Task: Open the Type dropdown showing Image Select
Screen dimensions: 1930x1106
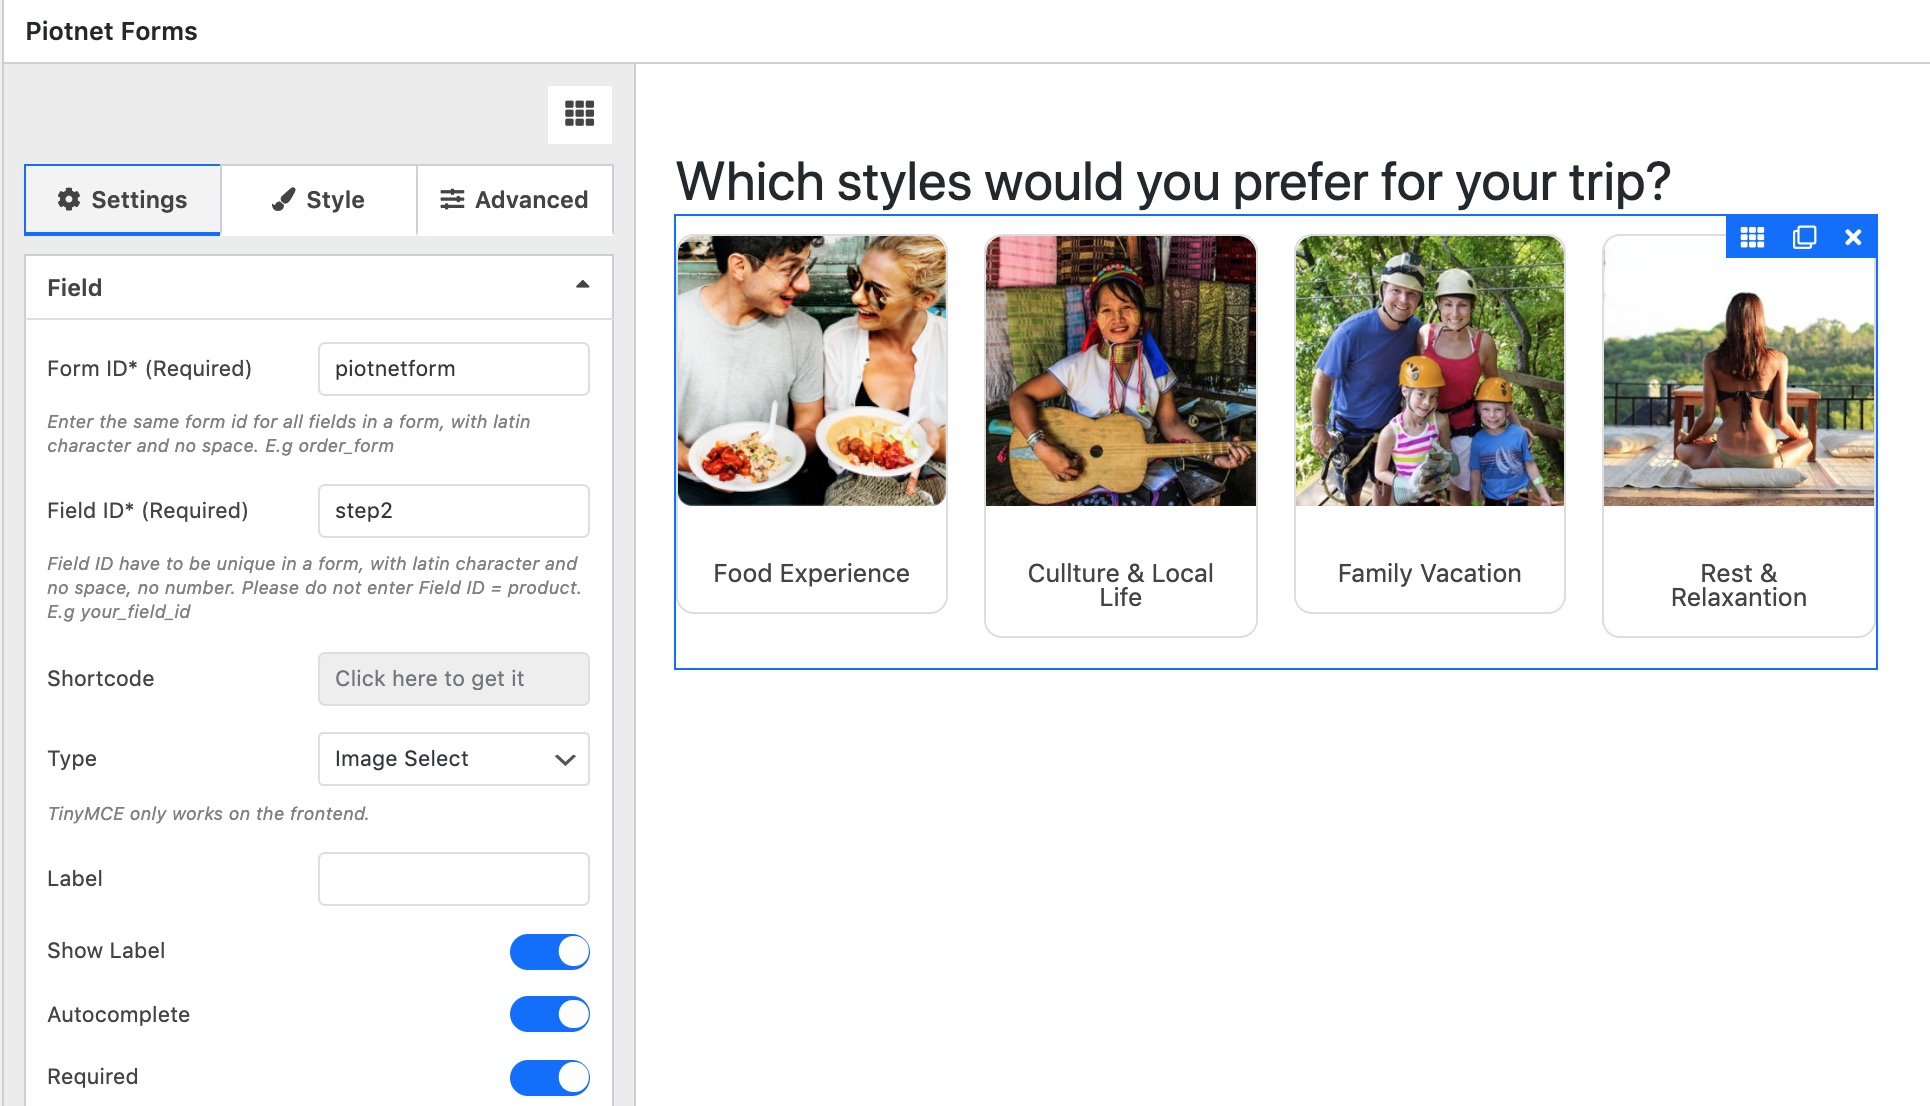Action: coord(454,759)
